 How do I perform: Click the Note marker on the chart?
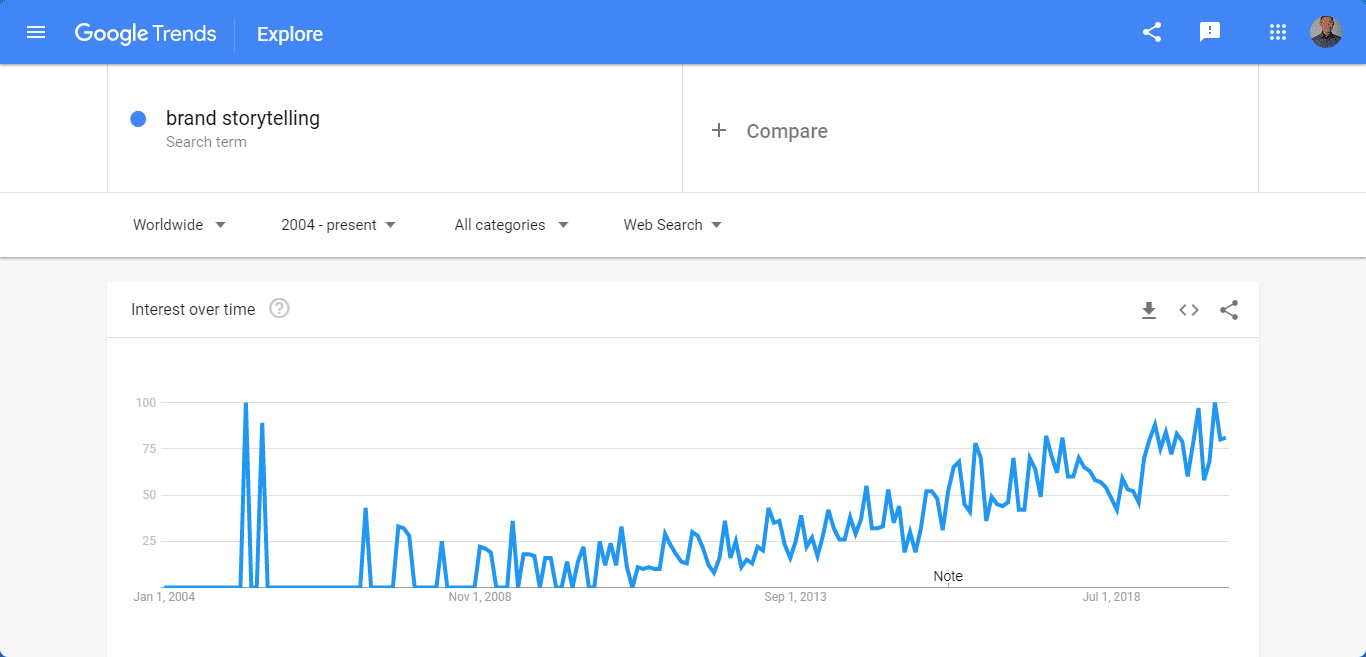click(947, 576)
